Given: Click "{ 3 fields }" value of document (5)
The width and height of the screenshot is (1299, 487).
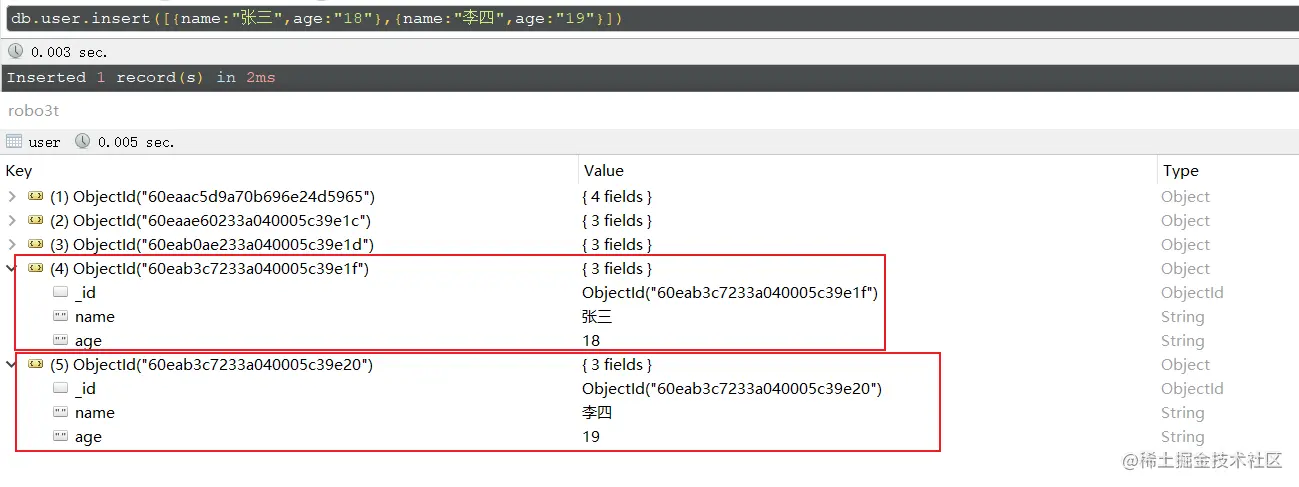Looking at the screenshot, I should 617,365.
